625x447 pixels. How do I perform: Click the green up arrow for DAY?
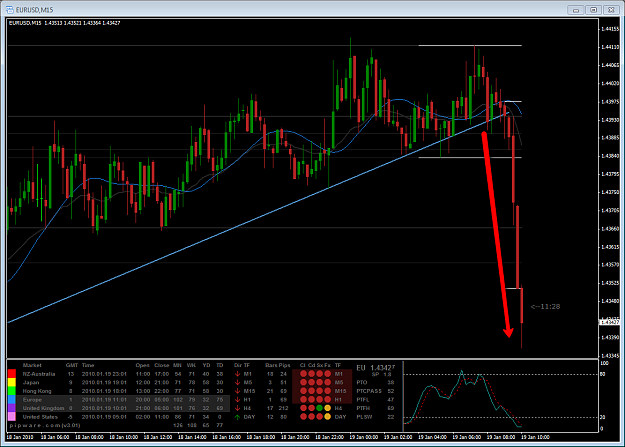coord(238,417)
